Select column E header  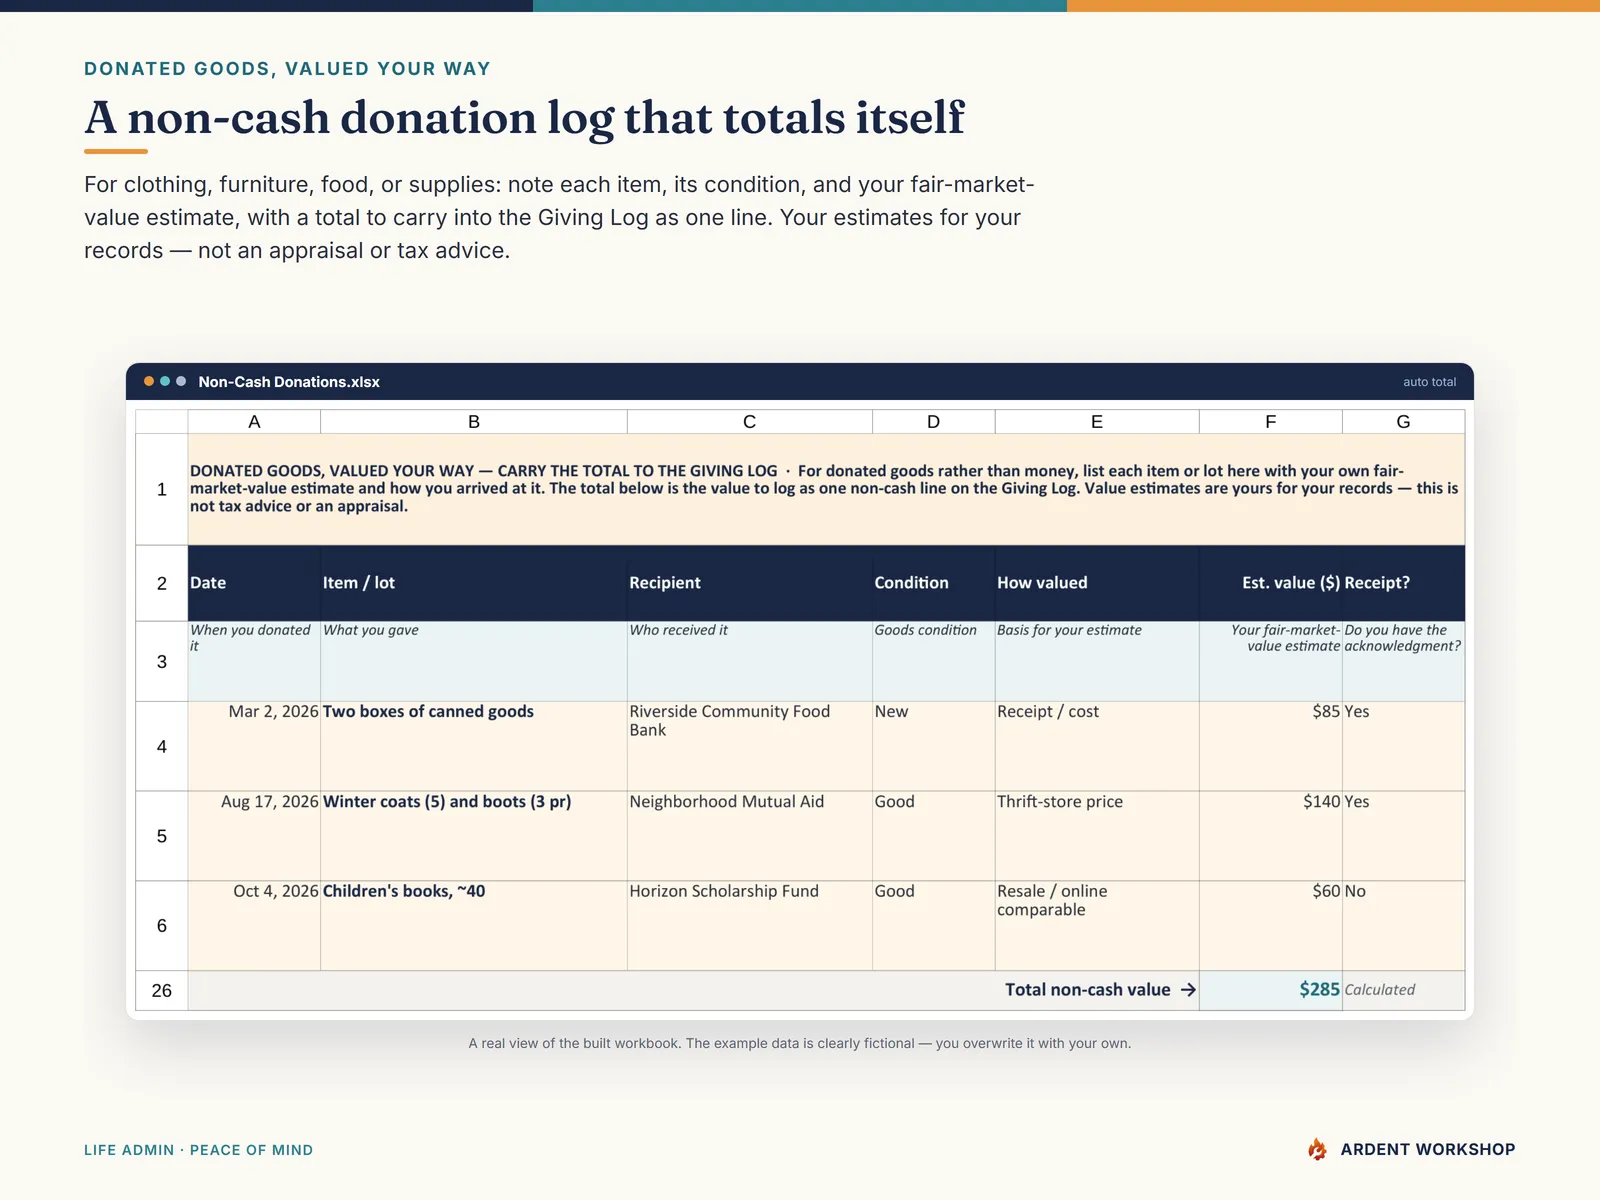[x=1097, y=422]
